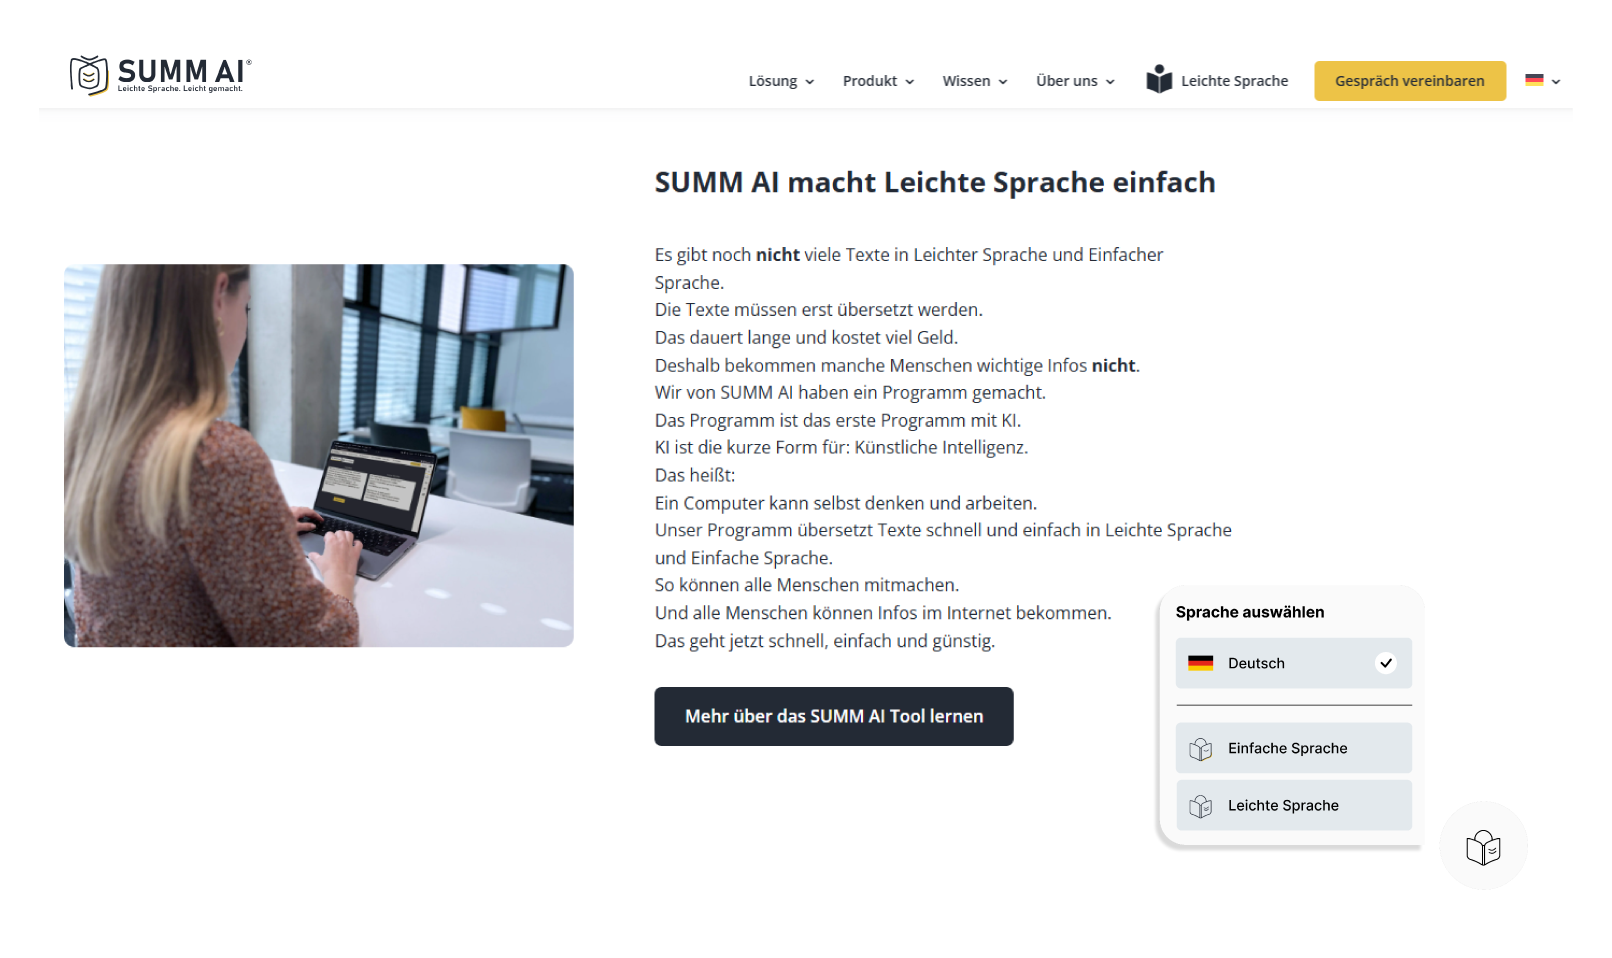Click the photo of woman at laptop

(319, 456)
